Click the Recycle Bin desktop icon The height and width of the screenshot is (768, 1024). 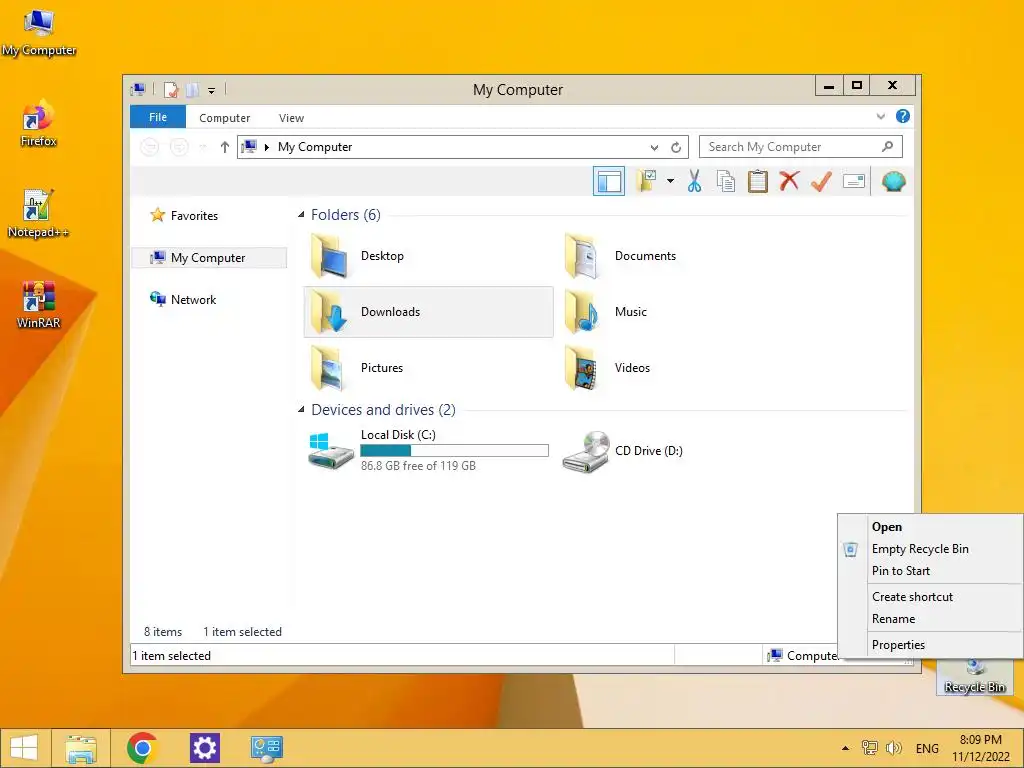(974, 677)
